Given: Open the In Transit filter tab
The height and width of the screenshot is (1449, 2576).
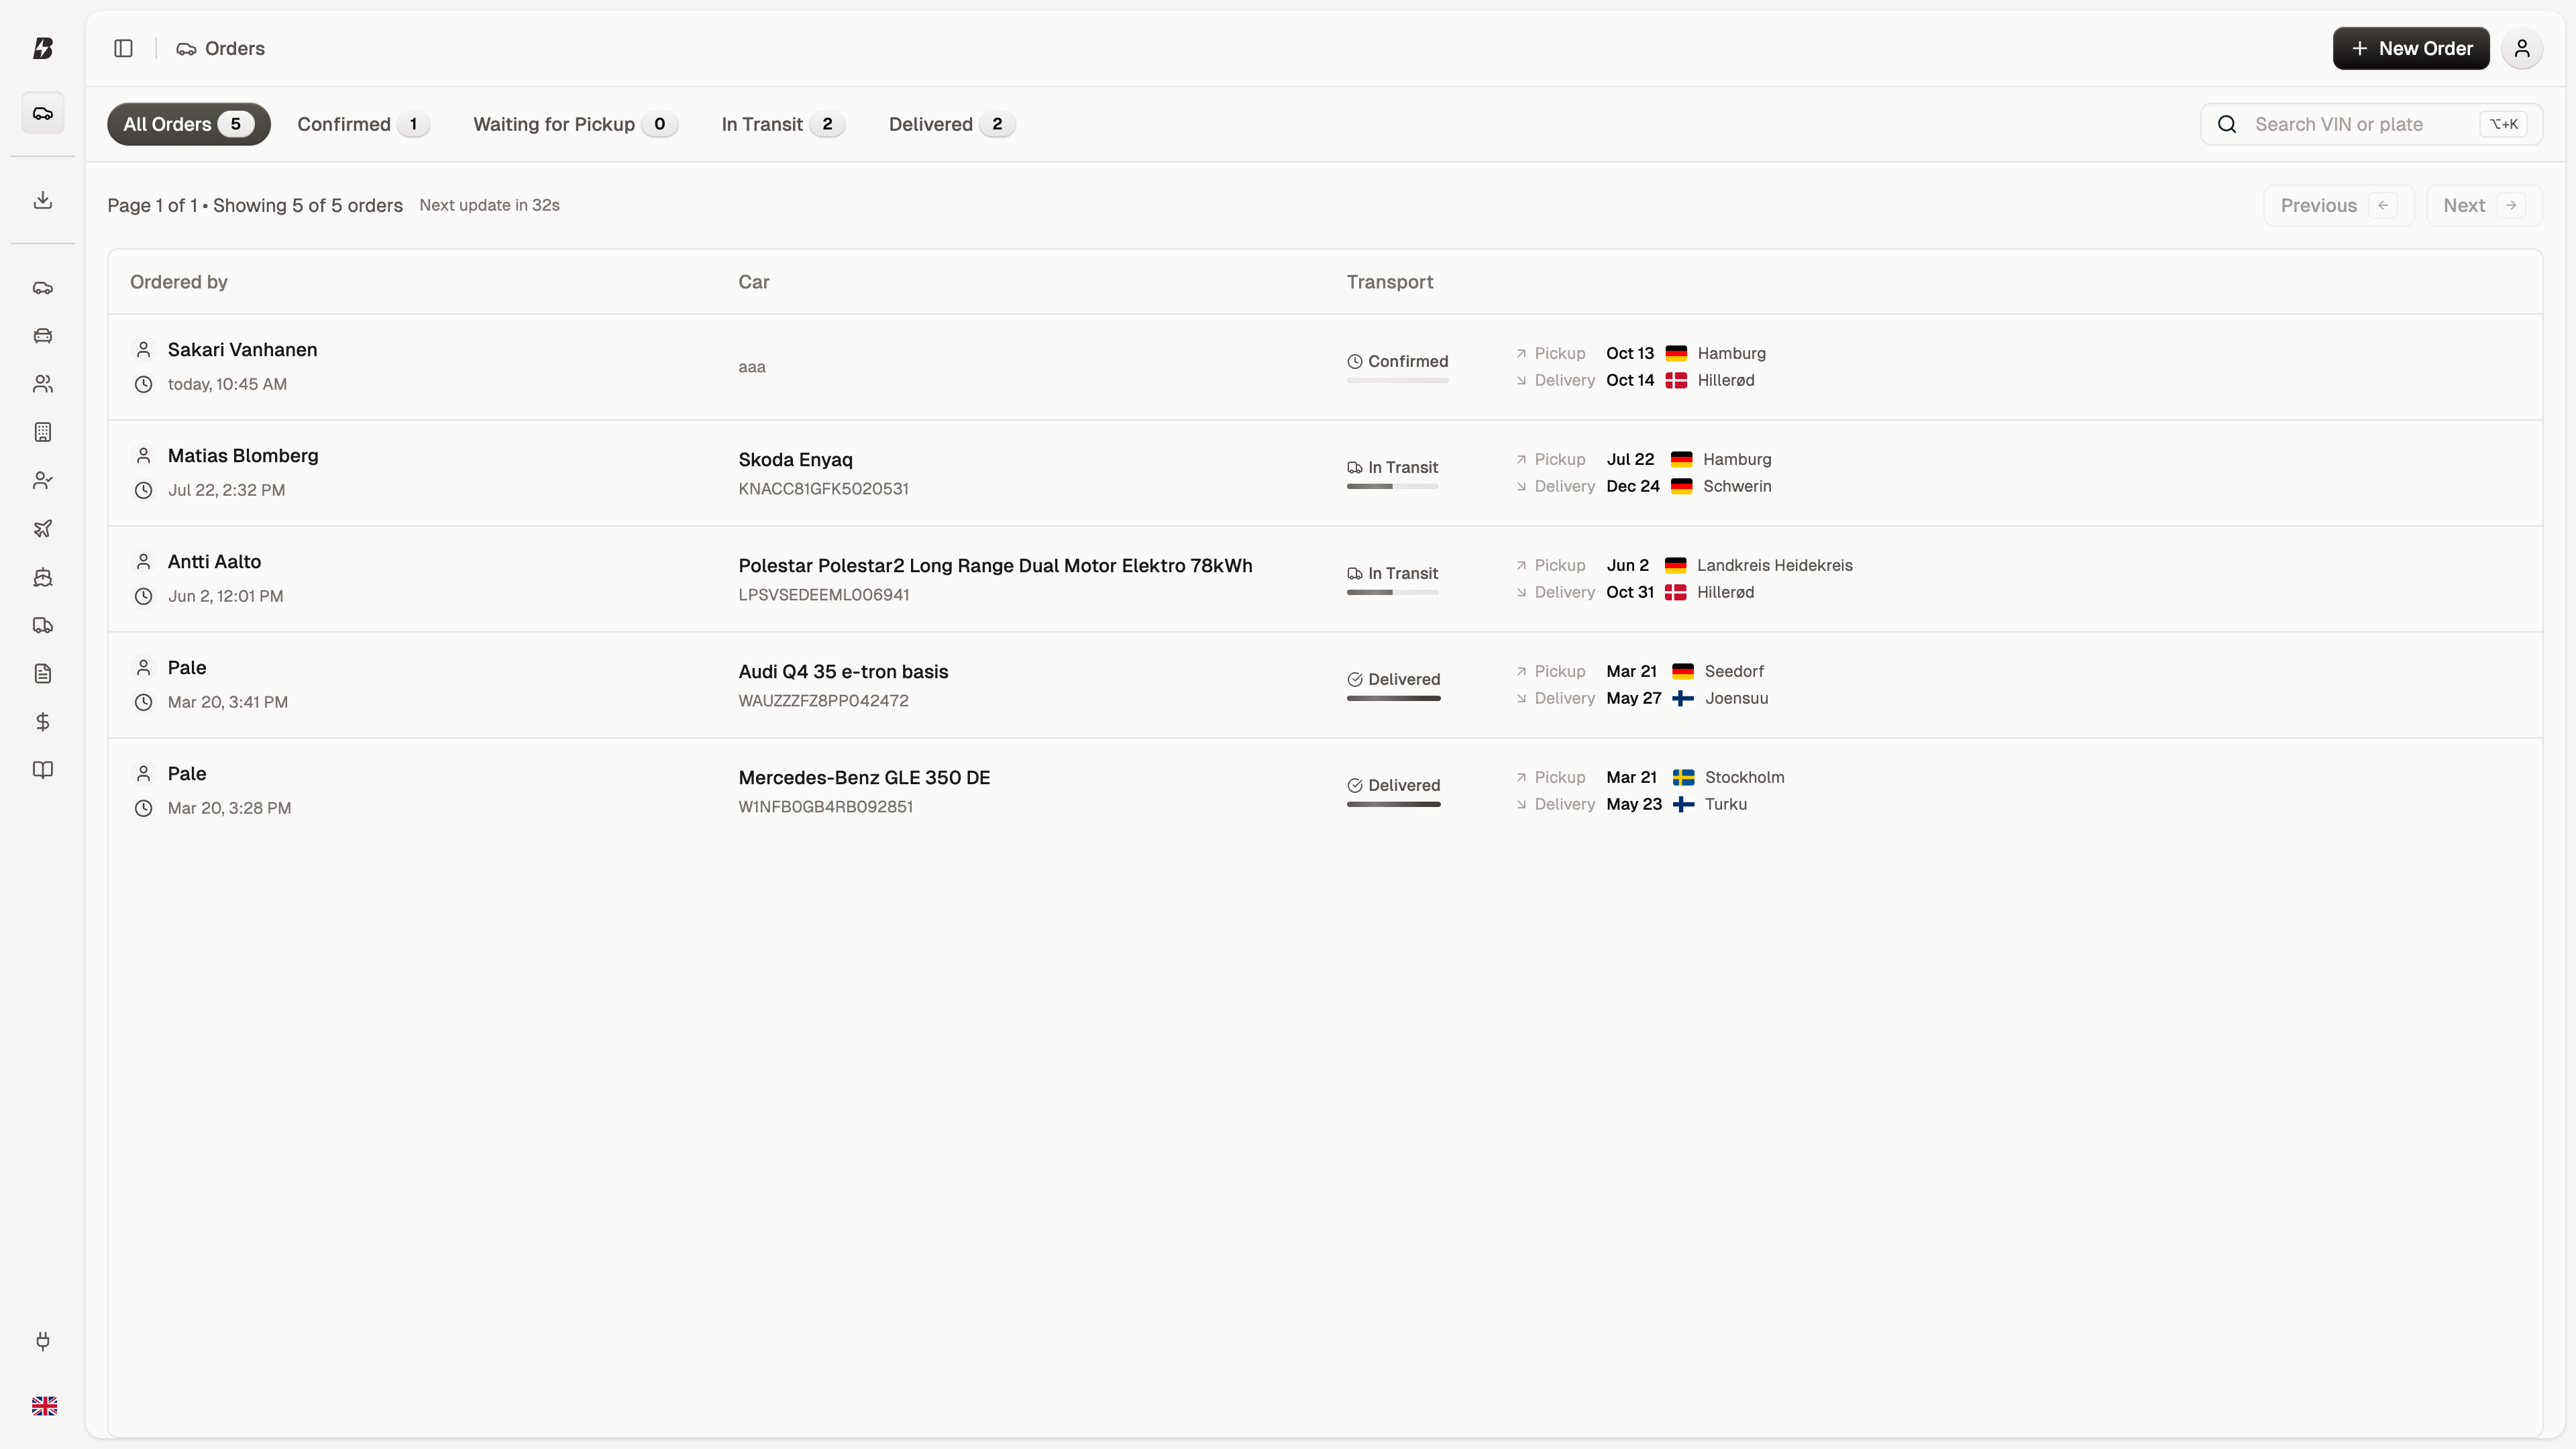Looking at the screenshot, I should click(x=781, y=124).
